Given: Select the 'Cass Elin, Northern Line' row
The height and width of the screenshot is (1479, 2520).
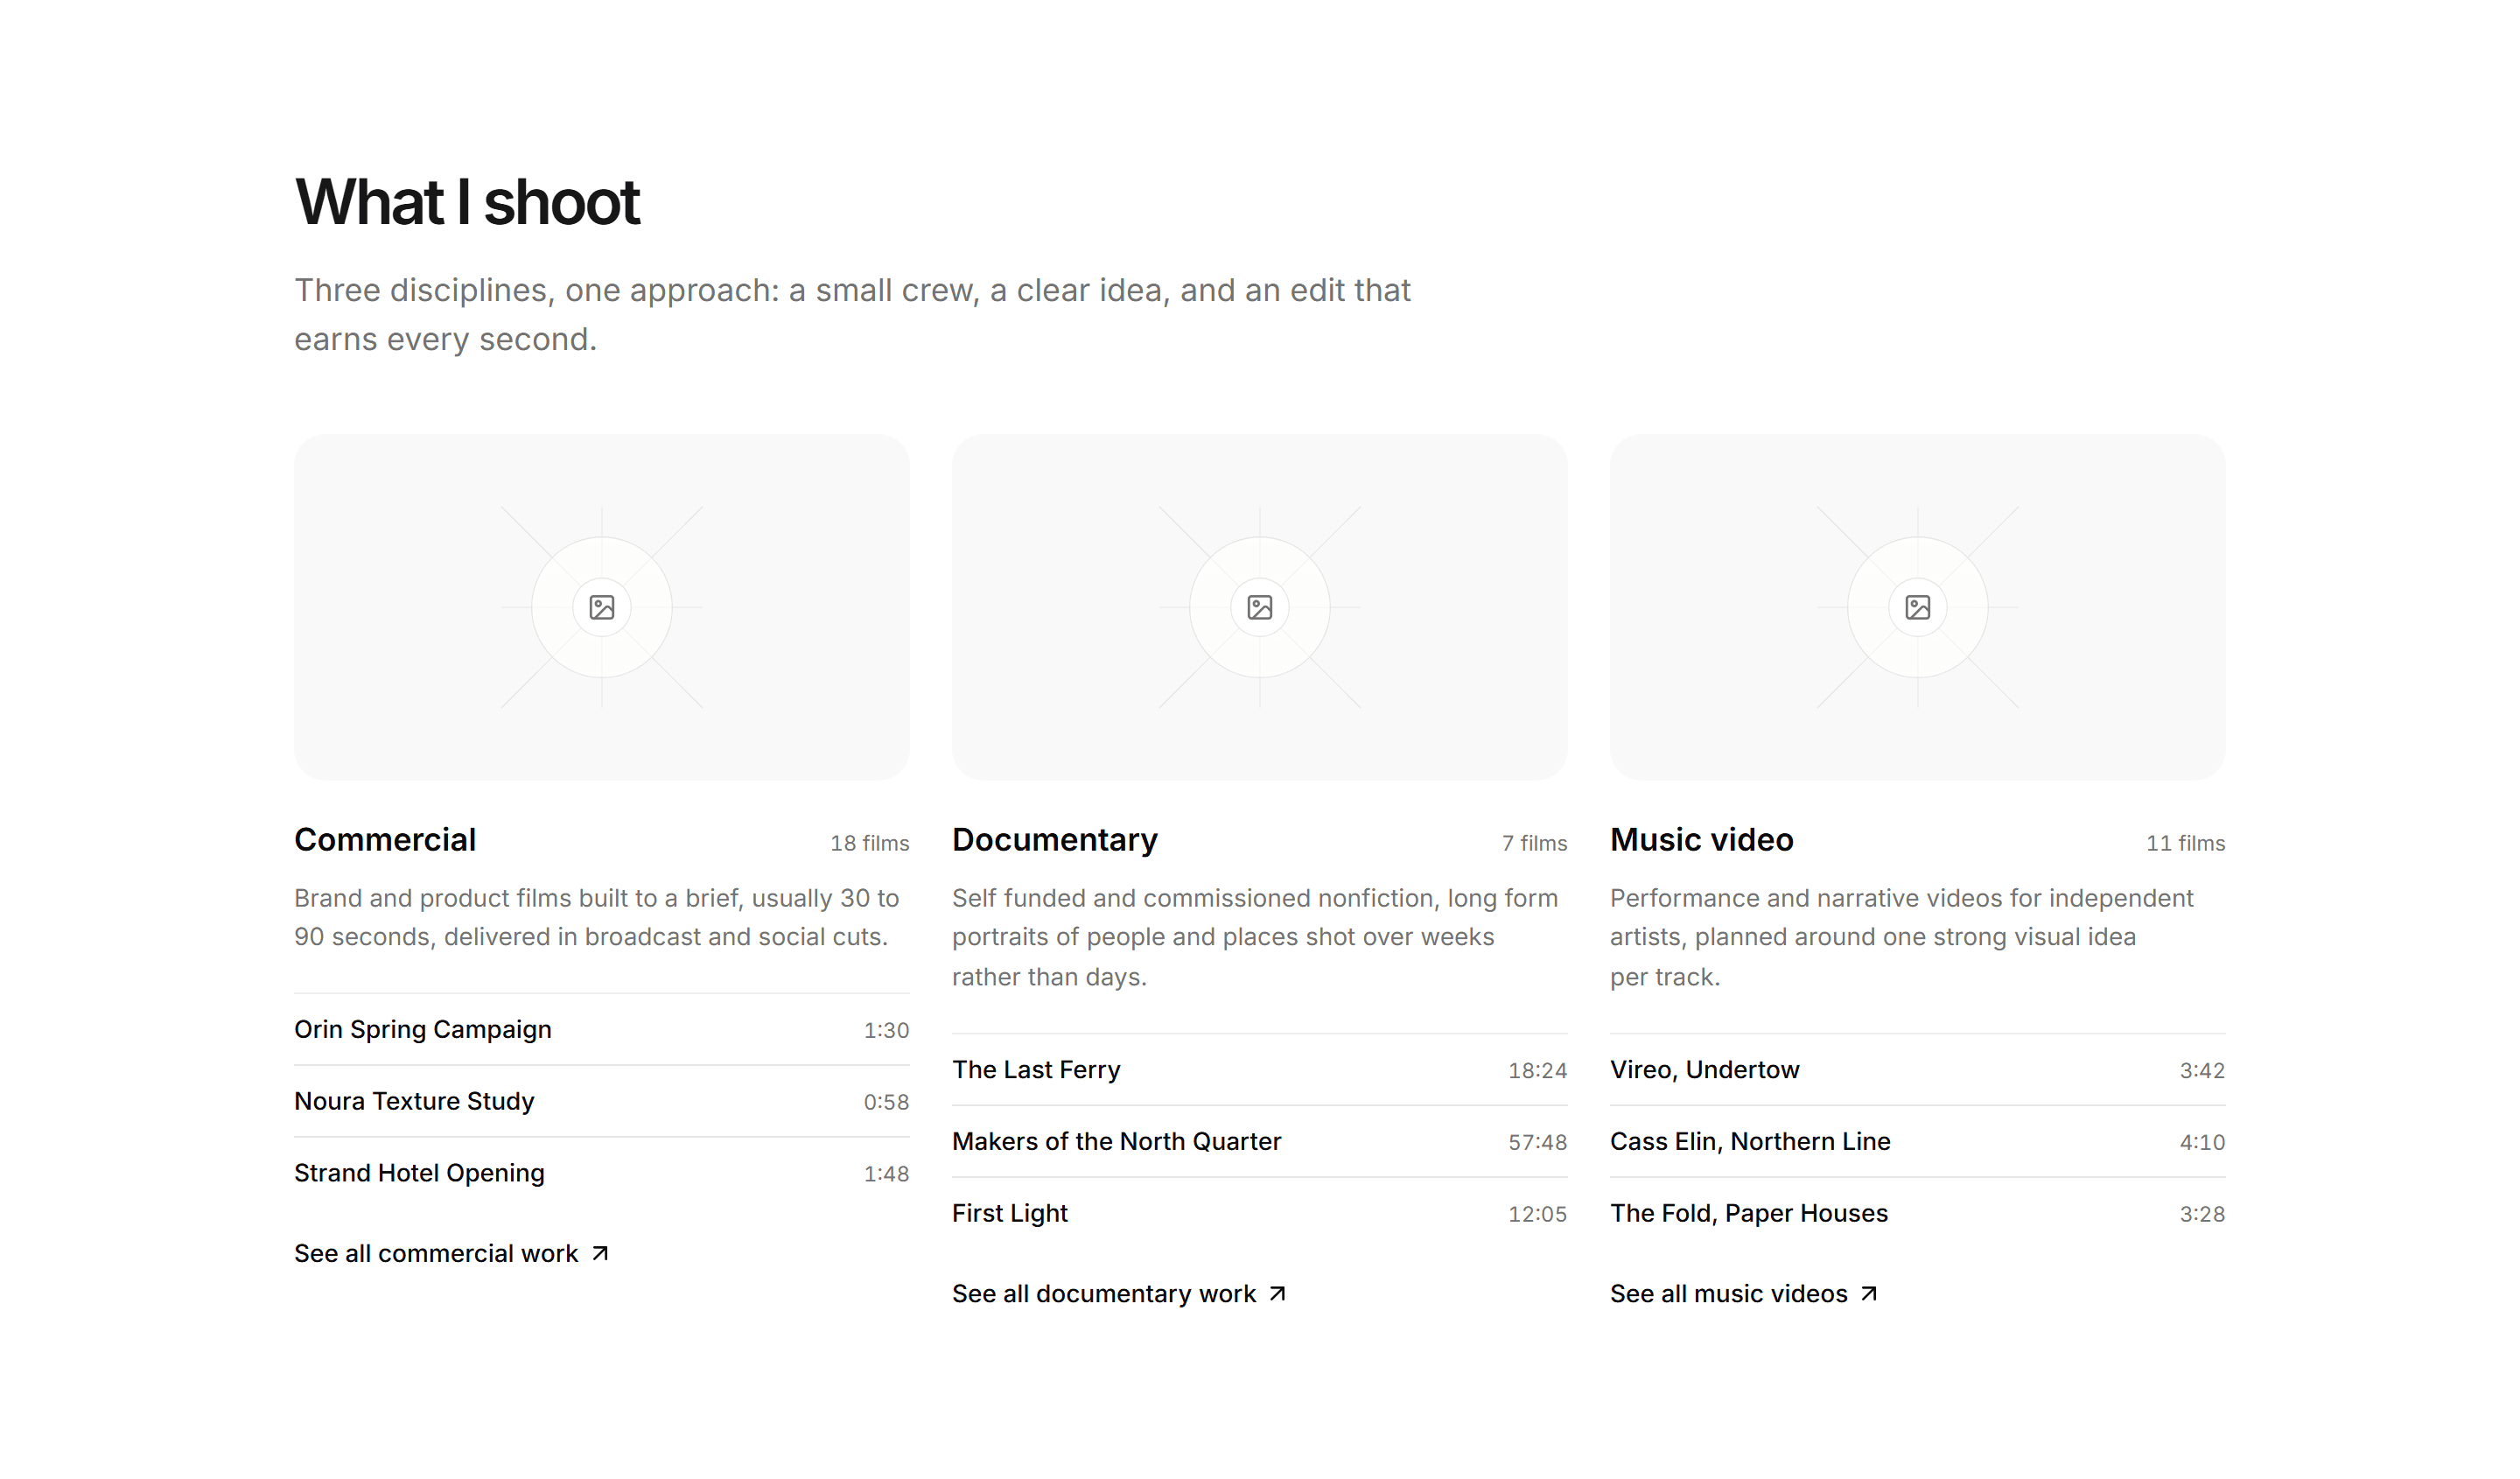Looking at the screenshot, I should point(1918,1141).
